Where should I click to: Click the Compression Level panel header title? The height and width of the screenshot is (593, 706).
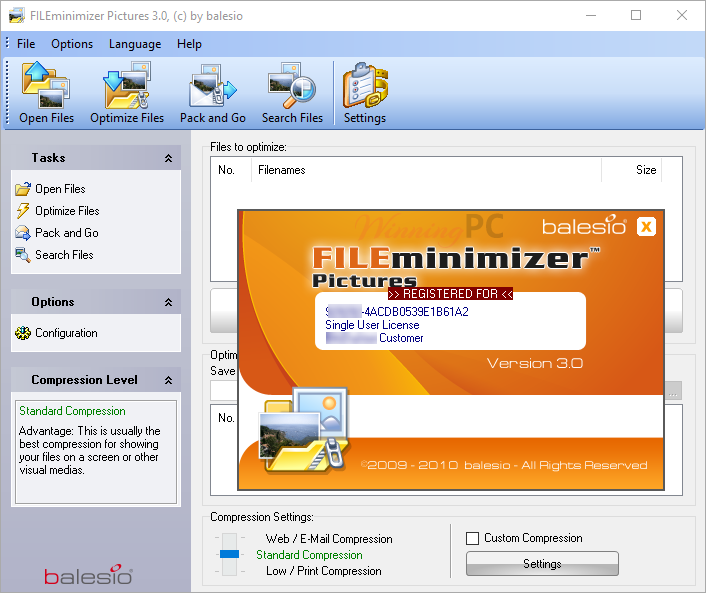click(x=84, y=380)
